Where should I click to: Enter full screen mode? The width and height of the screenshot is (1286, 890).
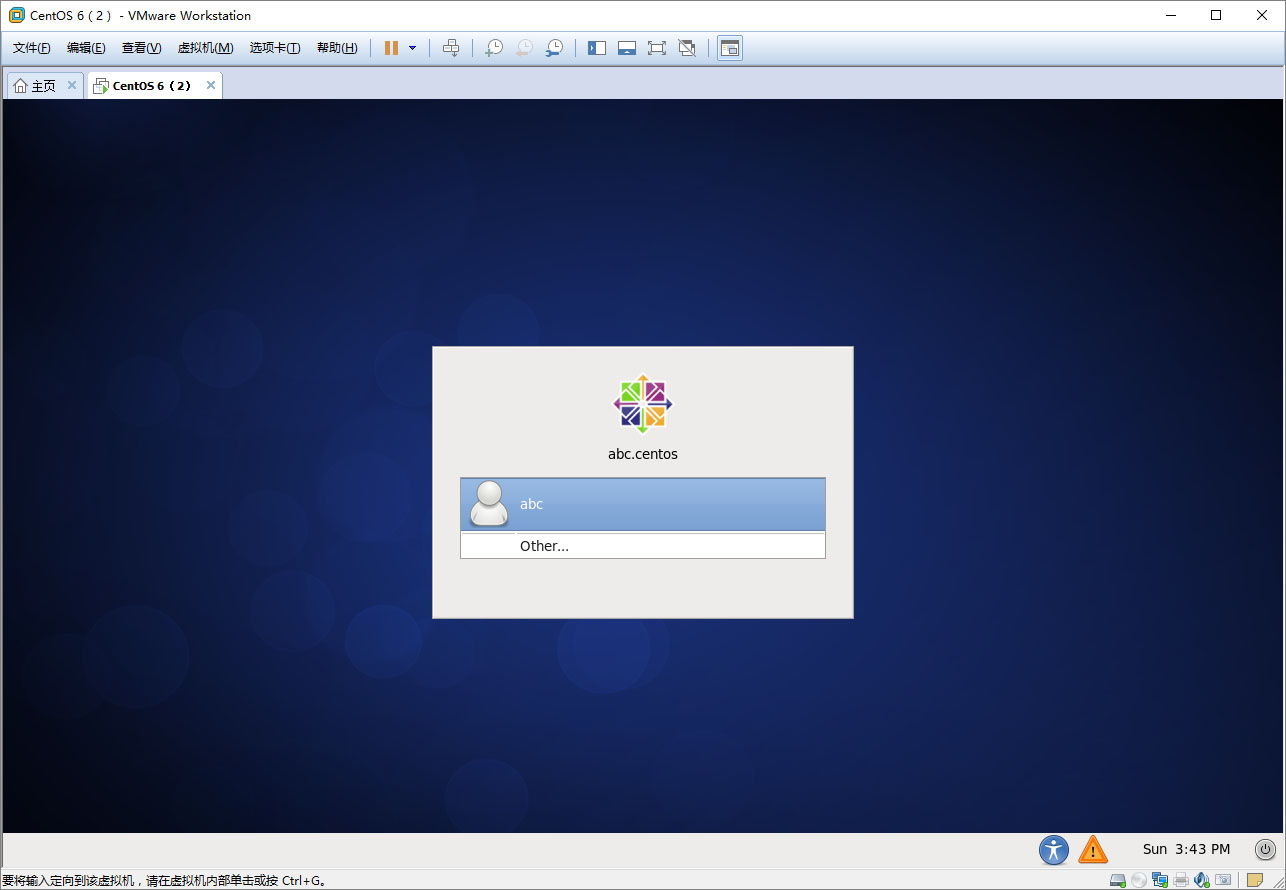click(x=657, y=48)
